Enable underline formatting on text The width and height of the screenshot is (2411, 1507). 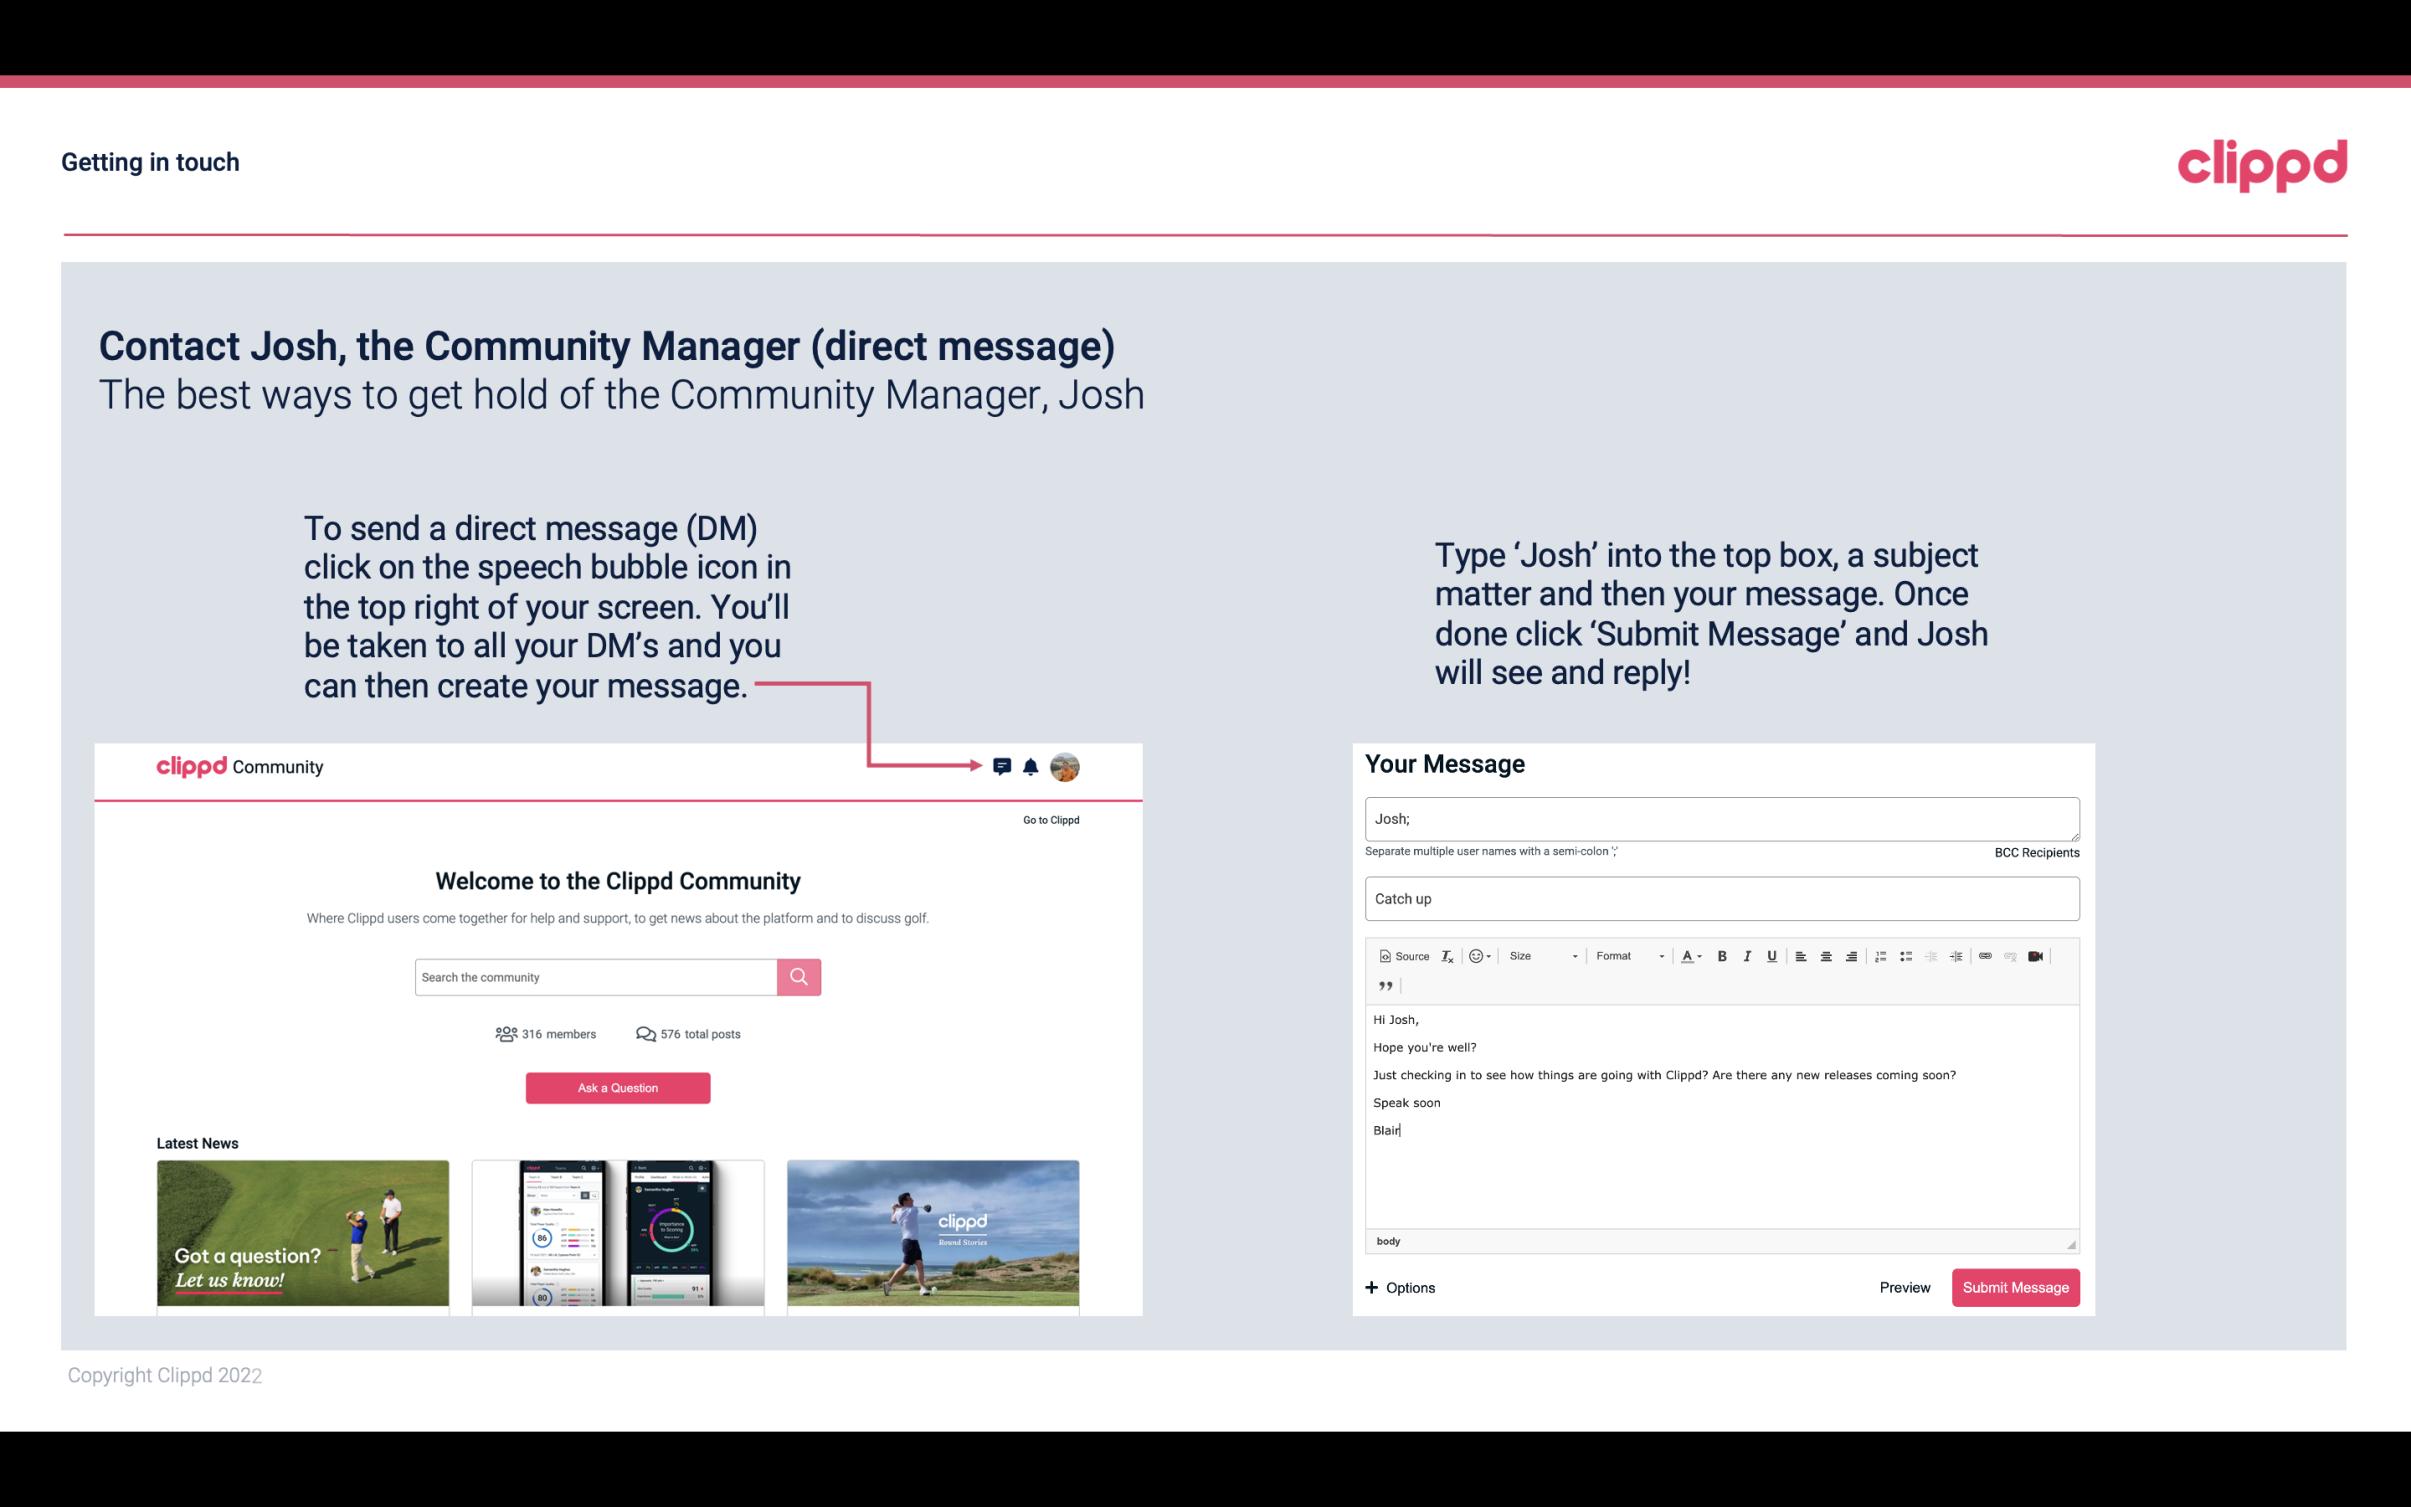click(x=1770, y=955)
